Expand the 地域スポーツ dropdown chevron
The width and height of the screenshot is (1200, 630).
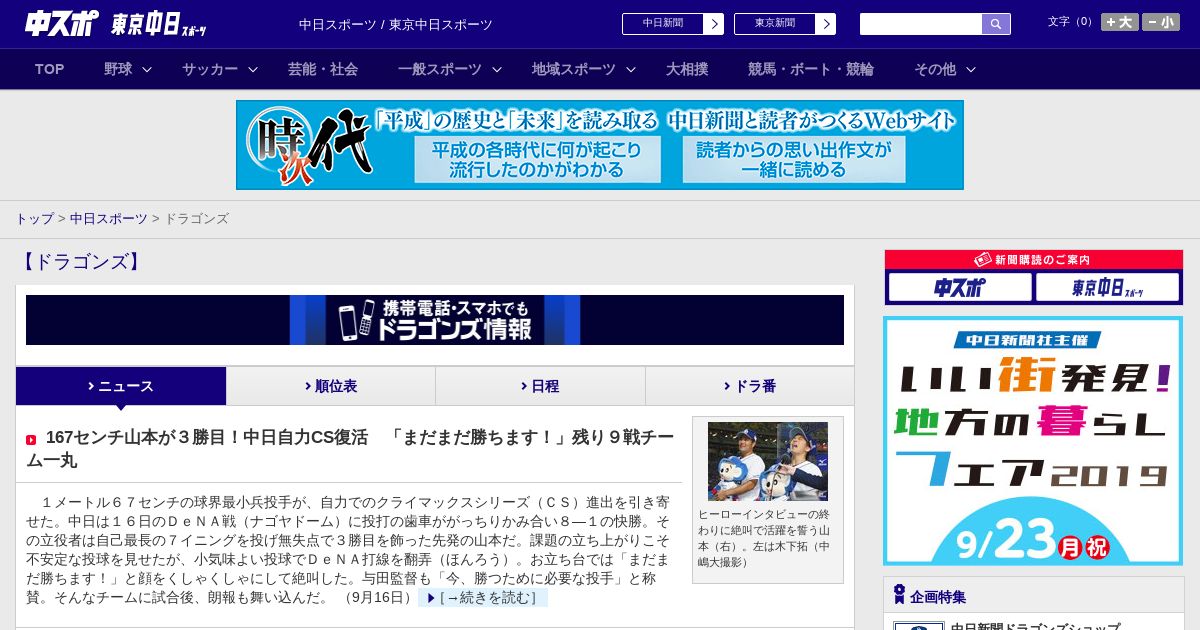631,69
